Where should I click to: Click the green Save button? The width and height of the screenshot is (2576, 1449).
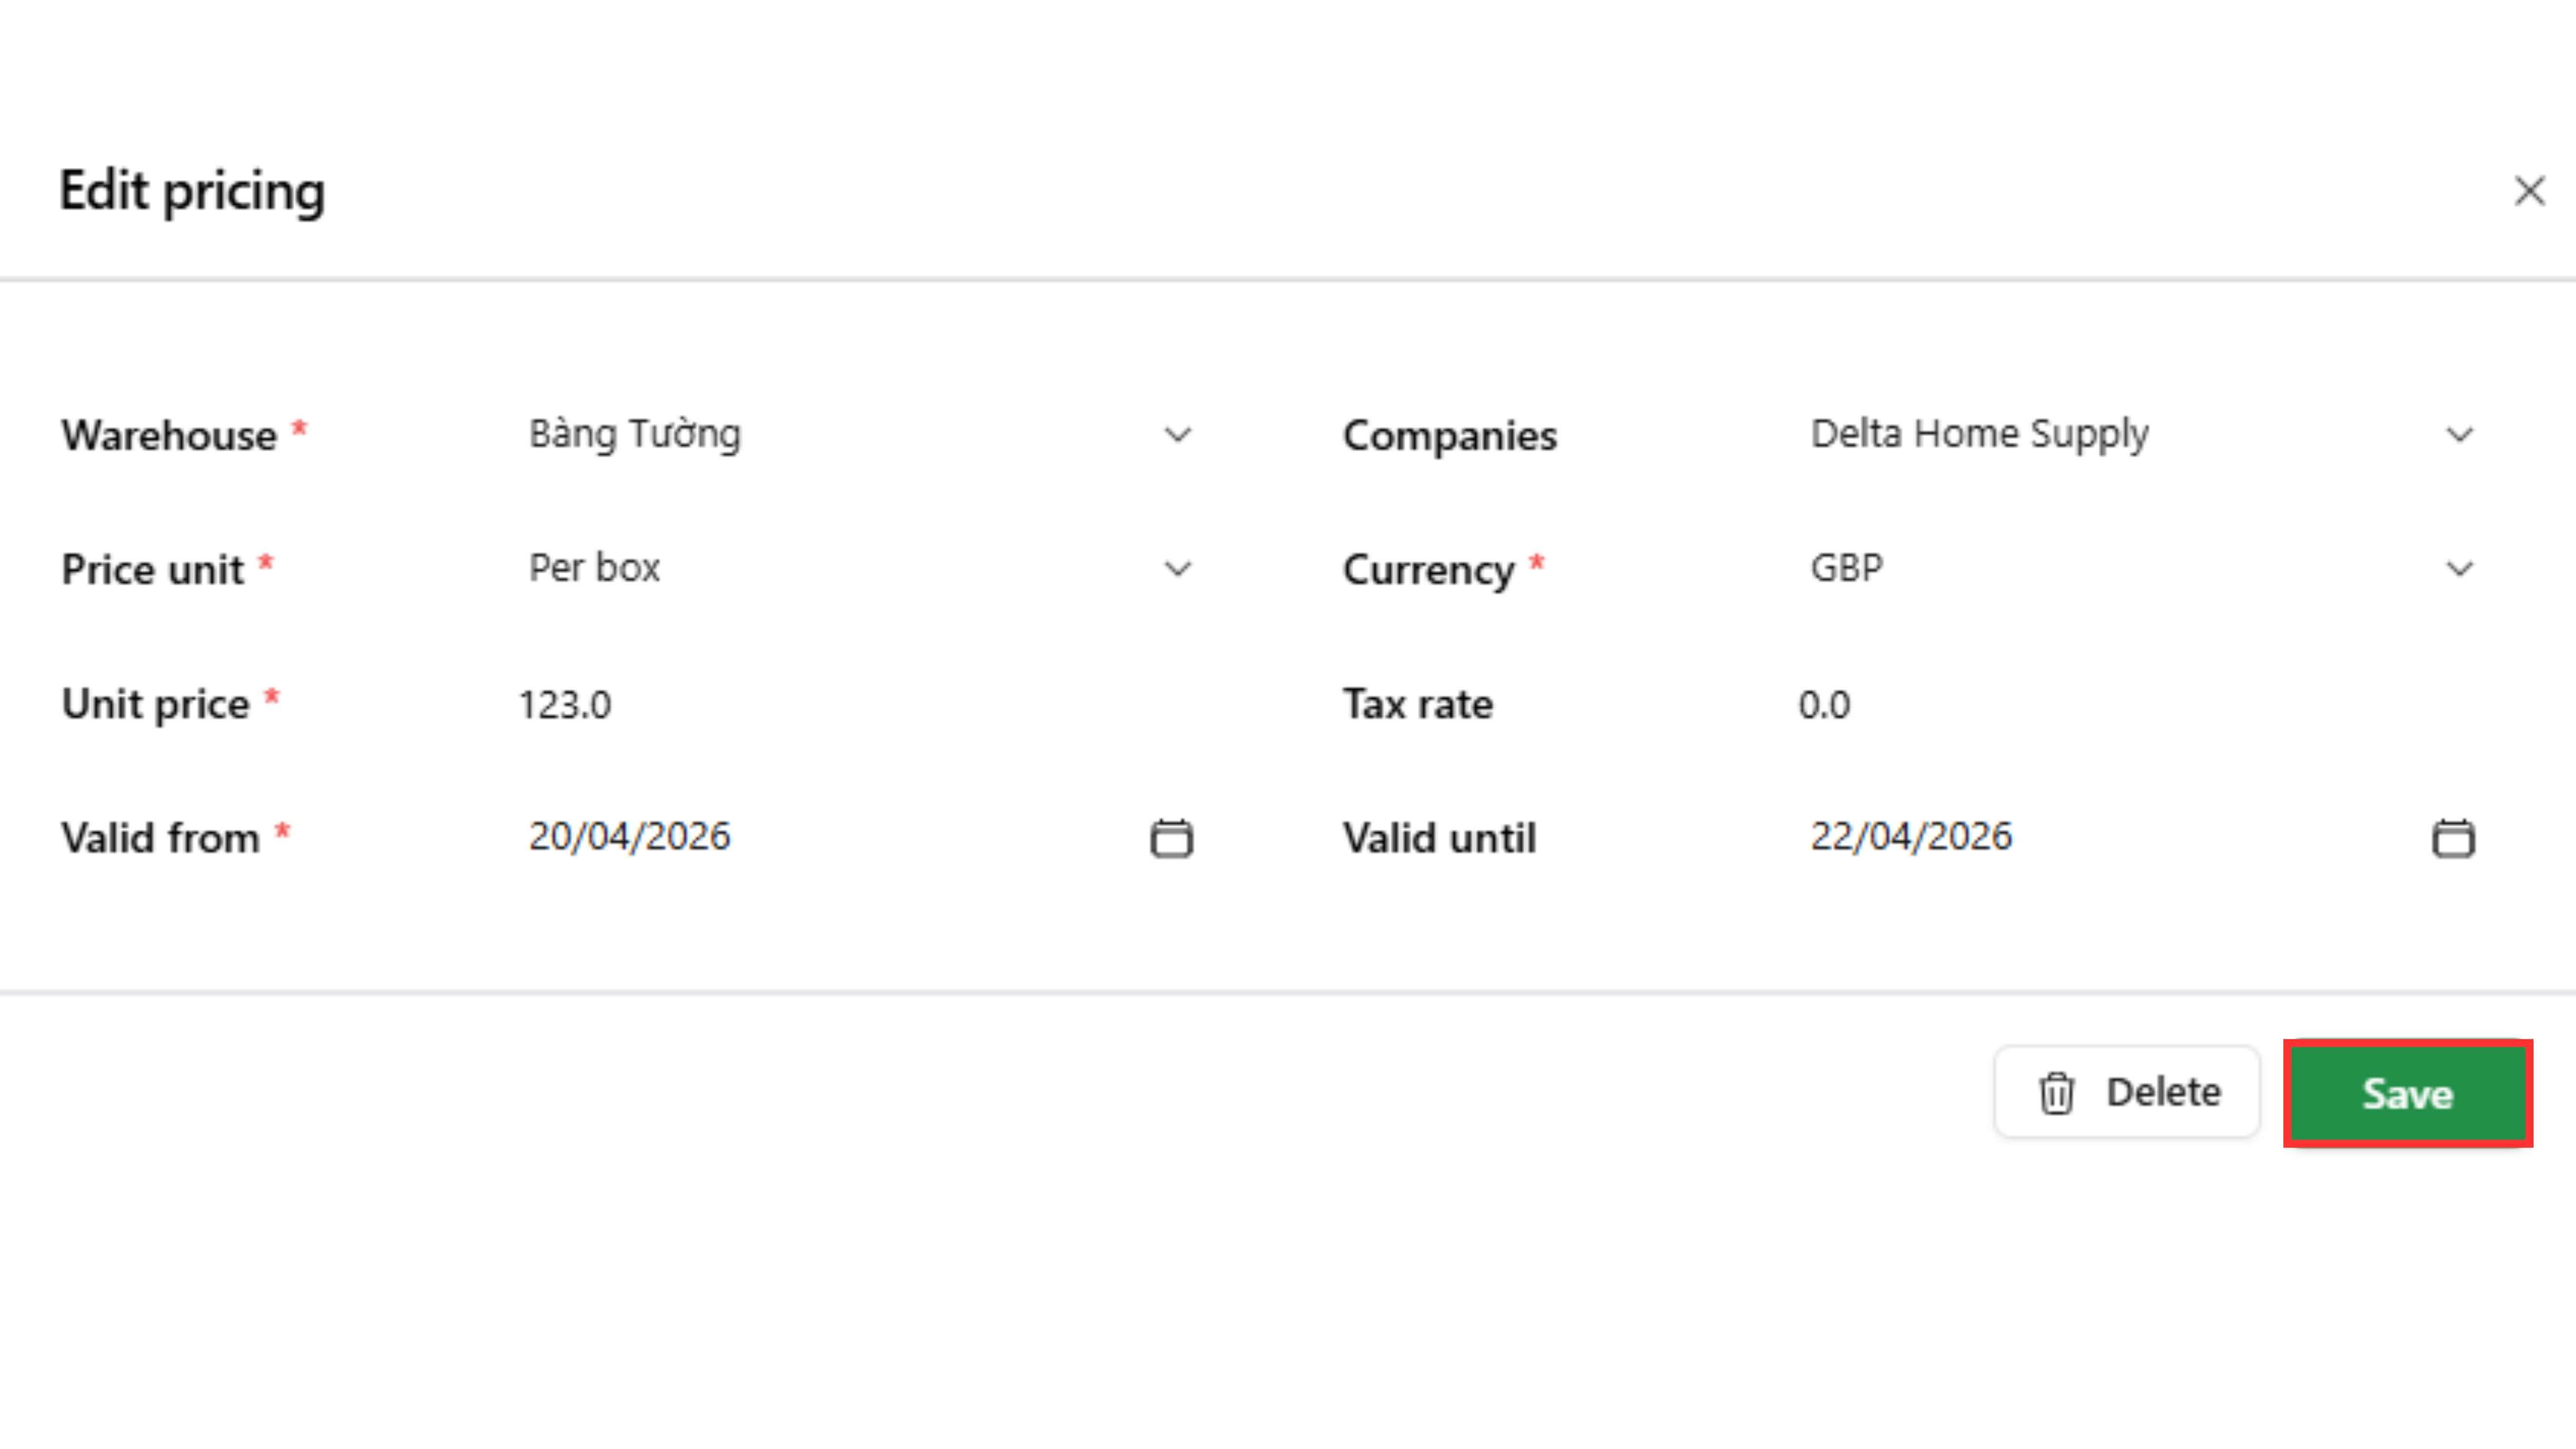(x=2407, y=1093)
